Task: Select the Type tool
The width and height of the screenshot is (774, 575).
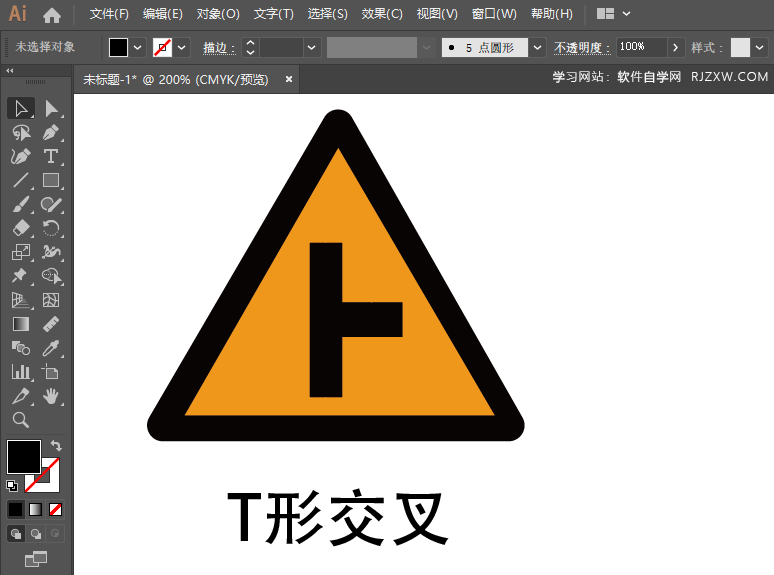Action: point(51,156)
